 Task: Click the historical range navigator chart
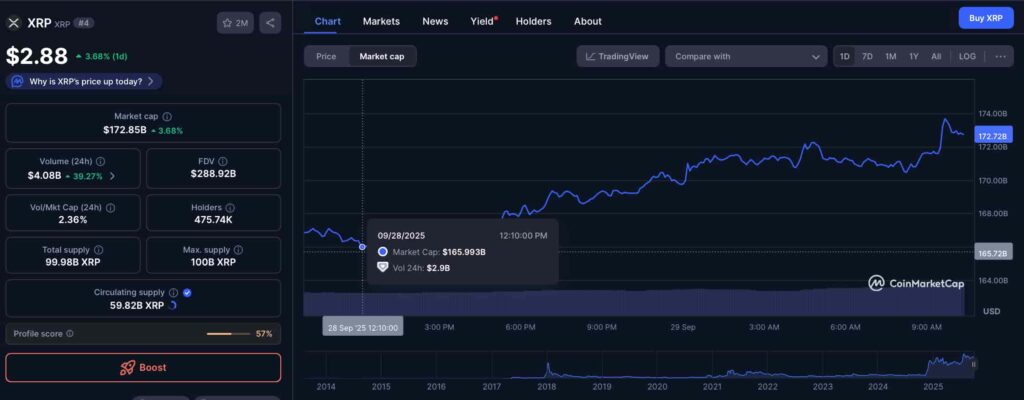(639, 365)
